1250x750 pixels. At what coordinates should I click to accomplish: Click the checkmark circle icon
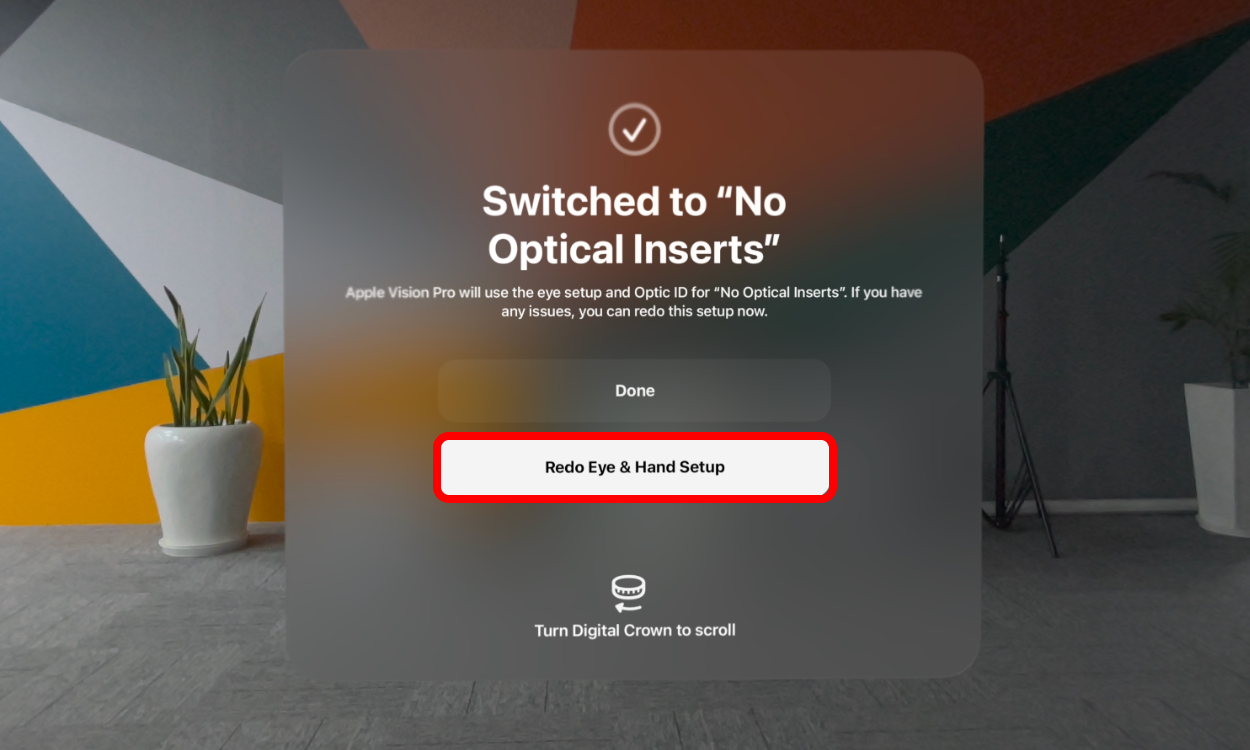point(634,129)
